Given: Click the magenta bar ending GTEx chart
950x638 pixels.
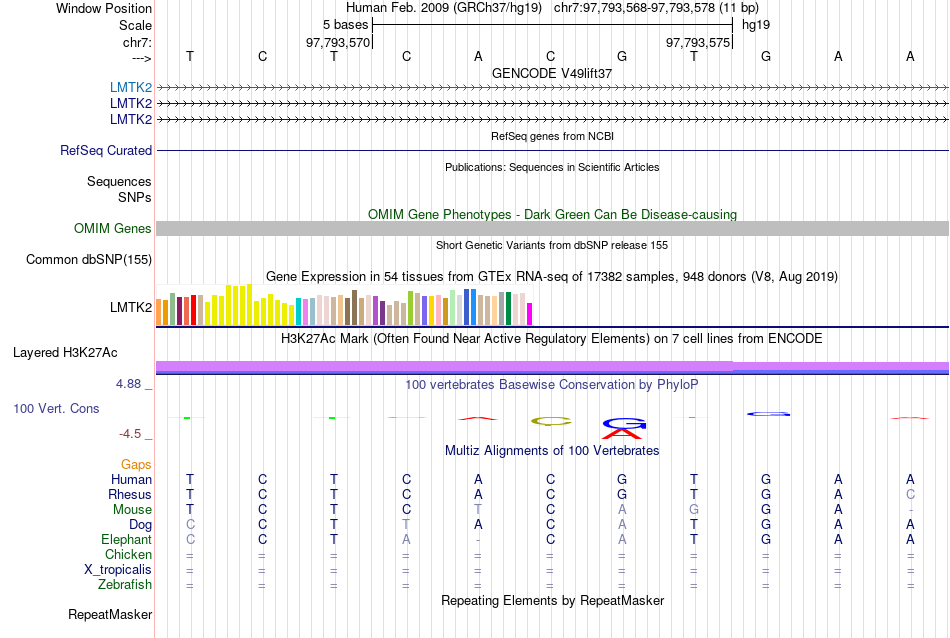Looking at the screenshot, I should click(530, 314).
